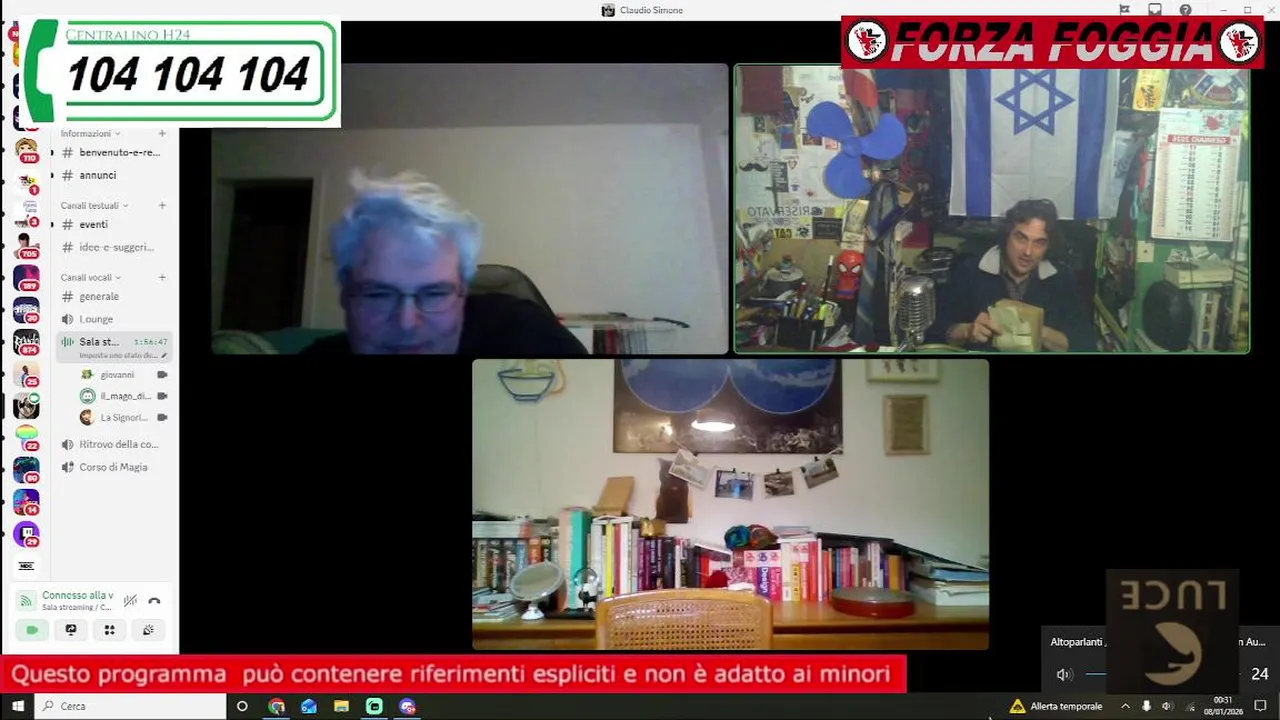Mute speaker icon in volume flyout

click(1064, 674)
